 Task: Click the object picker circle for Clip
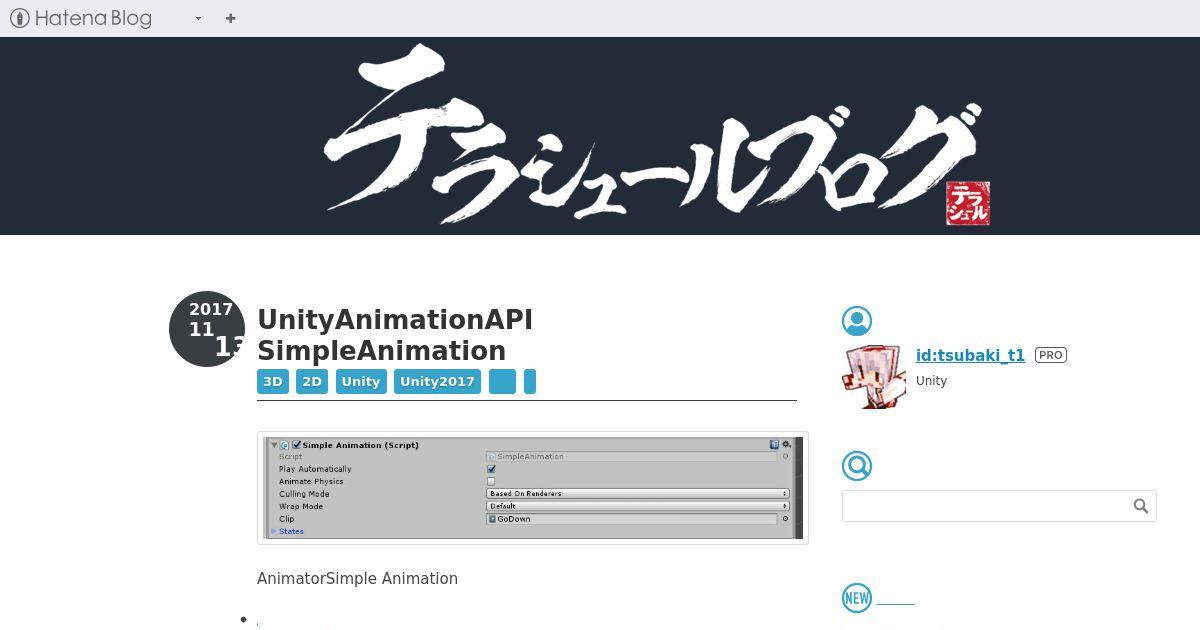785,519
